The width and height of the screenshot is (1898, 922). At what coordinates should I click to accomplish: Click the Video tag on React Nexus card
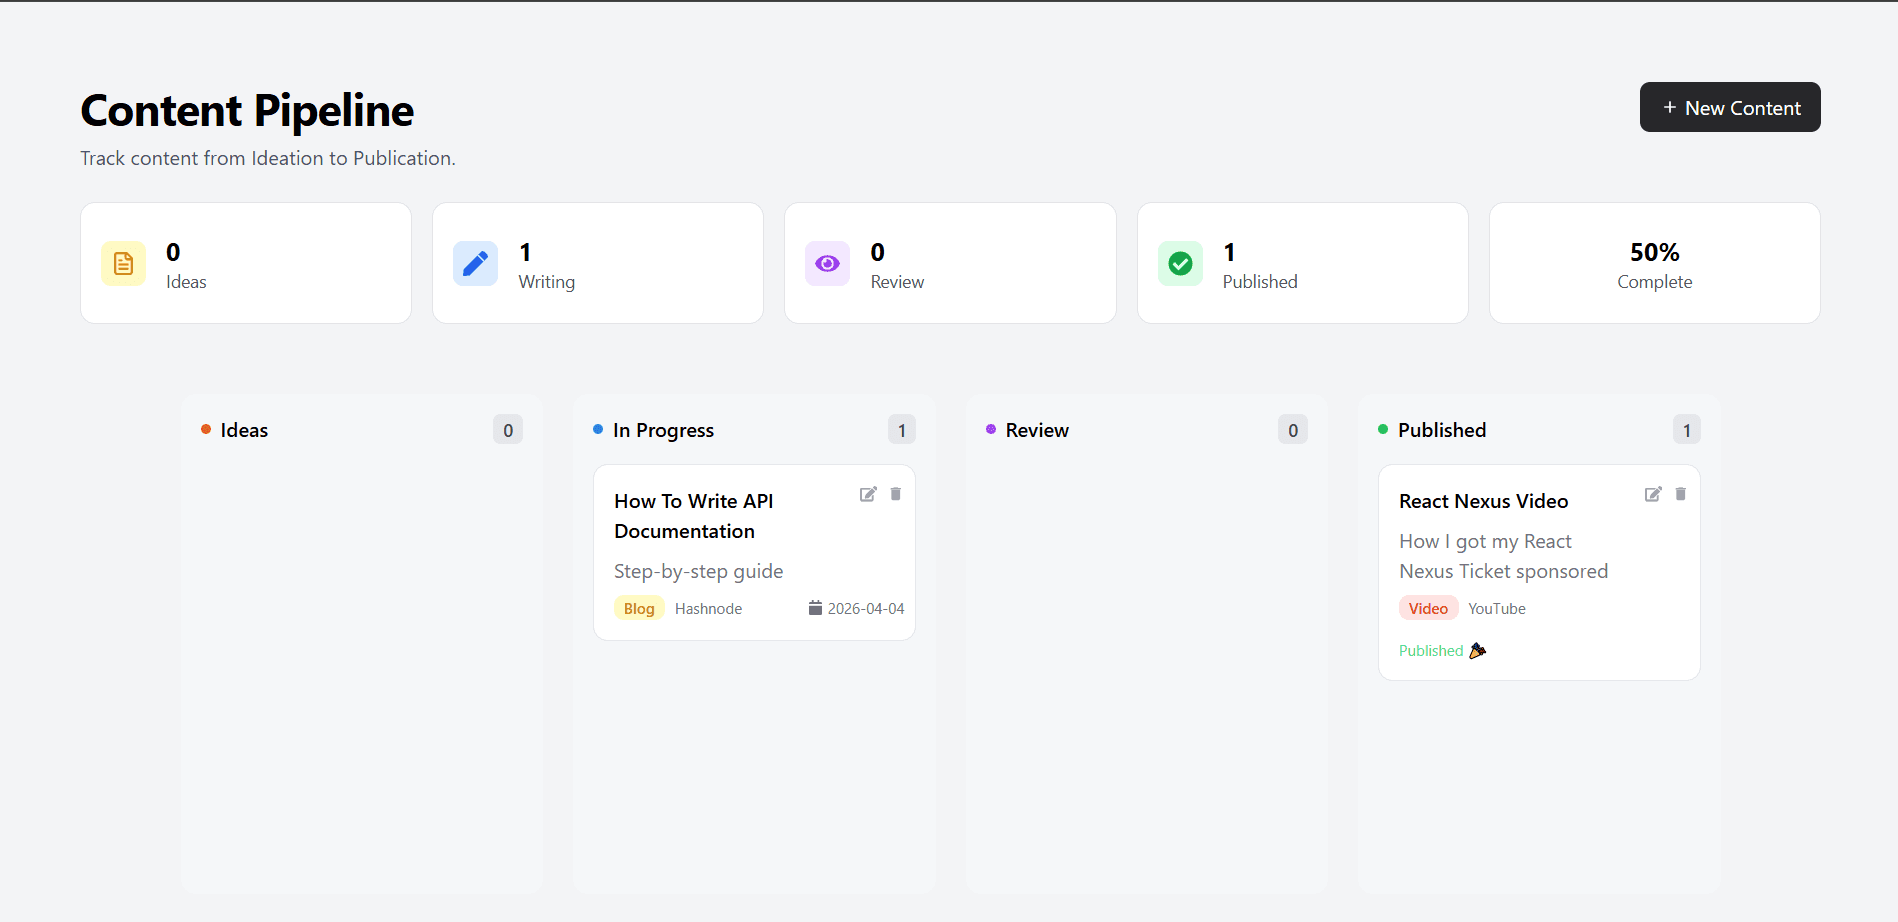tap(1428, 607)
